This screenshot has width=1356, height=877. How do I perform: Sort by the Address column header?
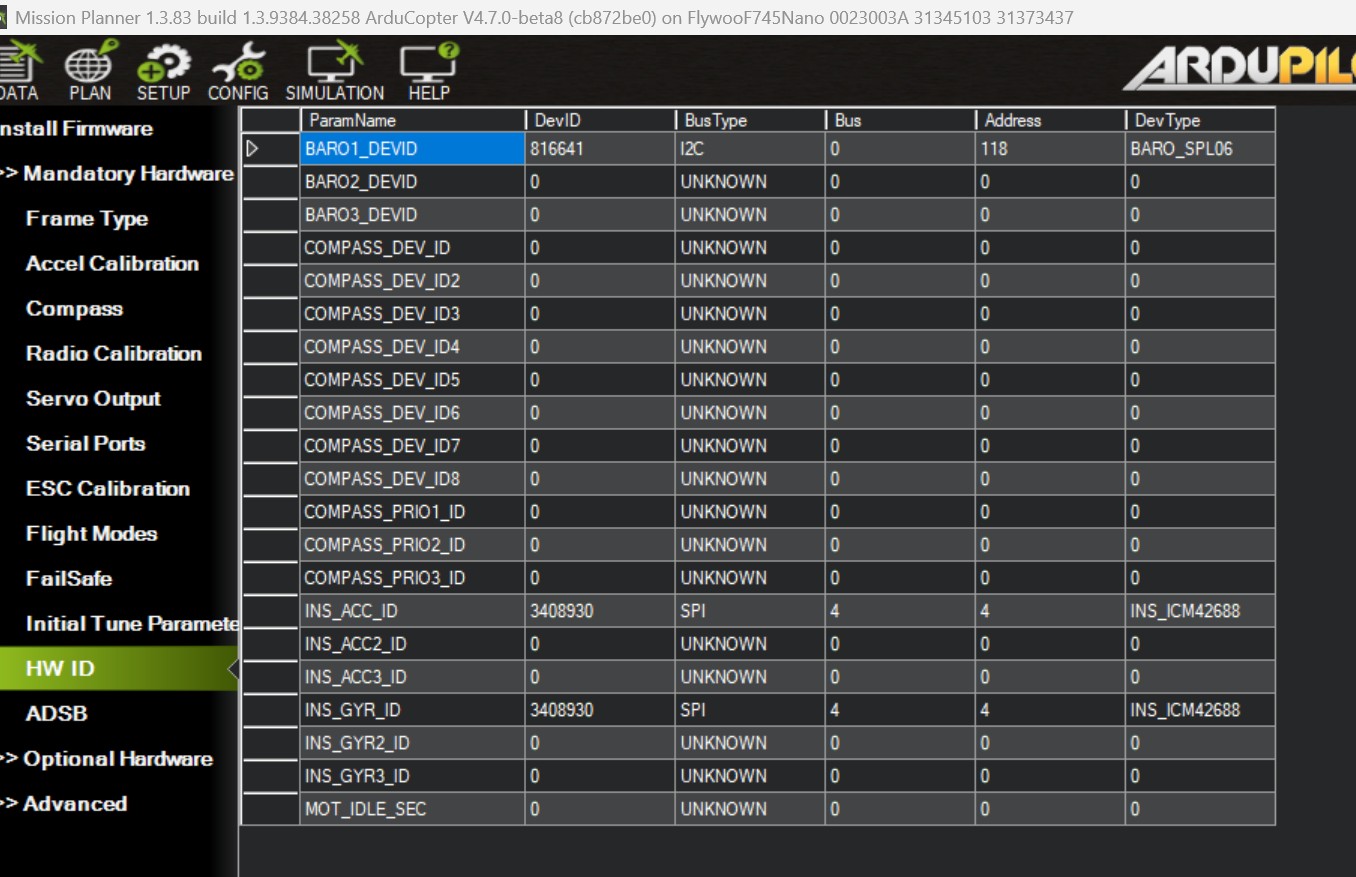click(x=1050, y=120)
